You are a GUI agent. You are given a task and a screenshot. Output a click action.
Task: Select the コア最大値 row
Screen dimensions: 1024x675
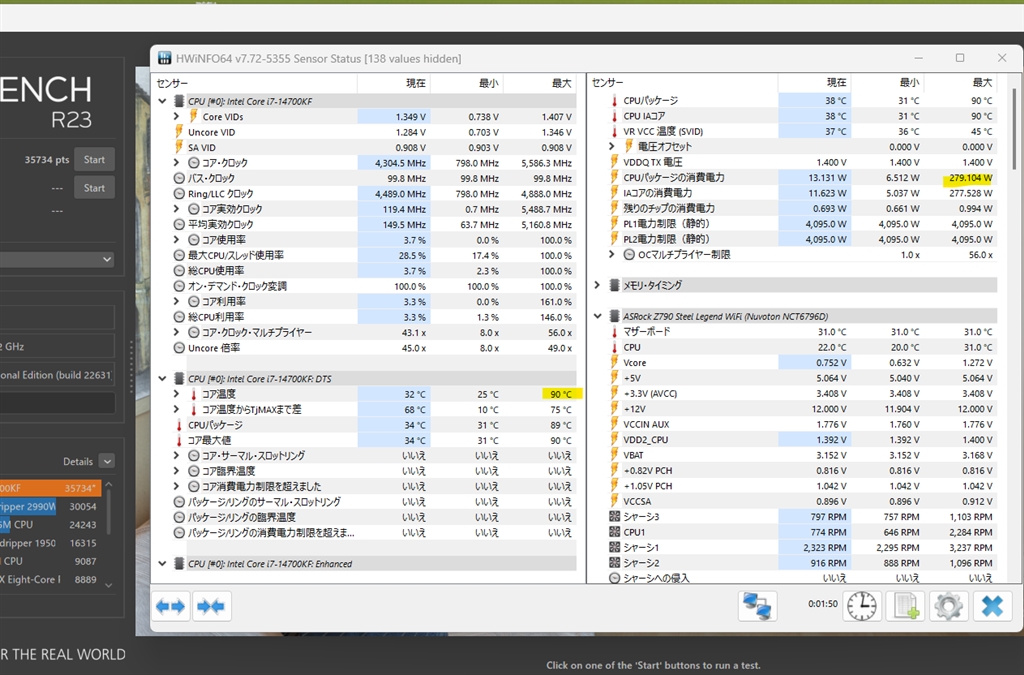pyautogui.click(x=374, y=440)
